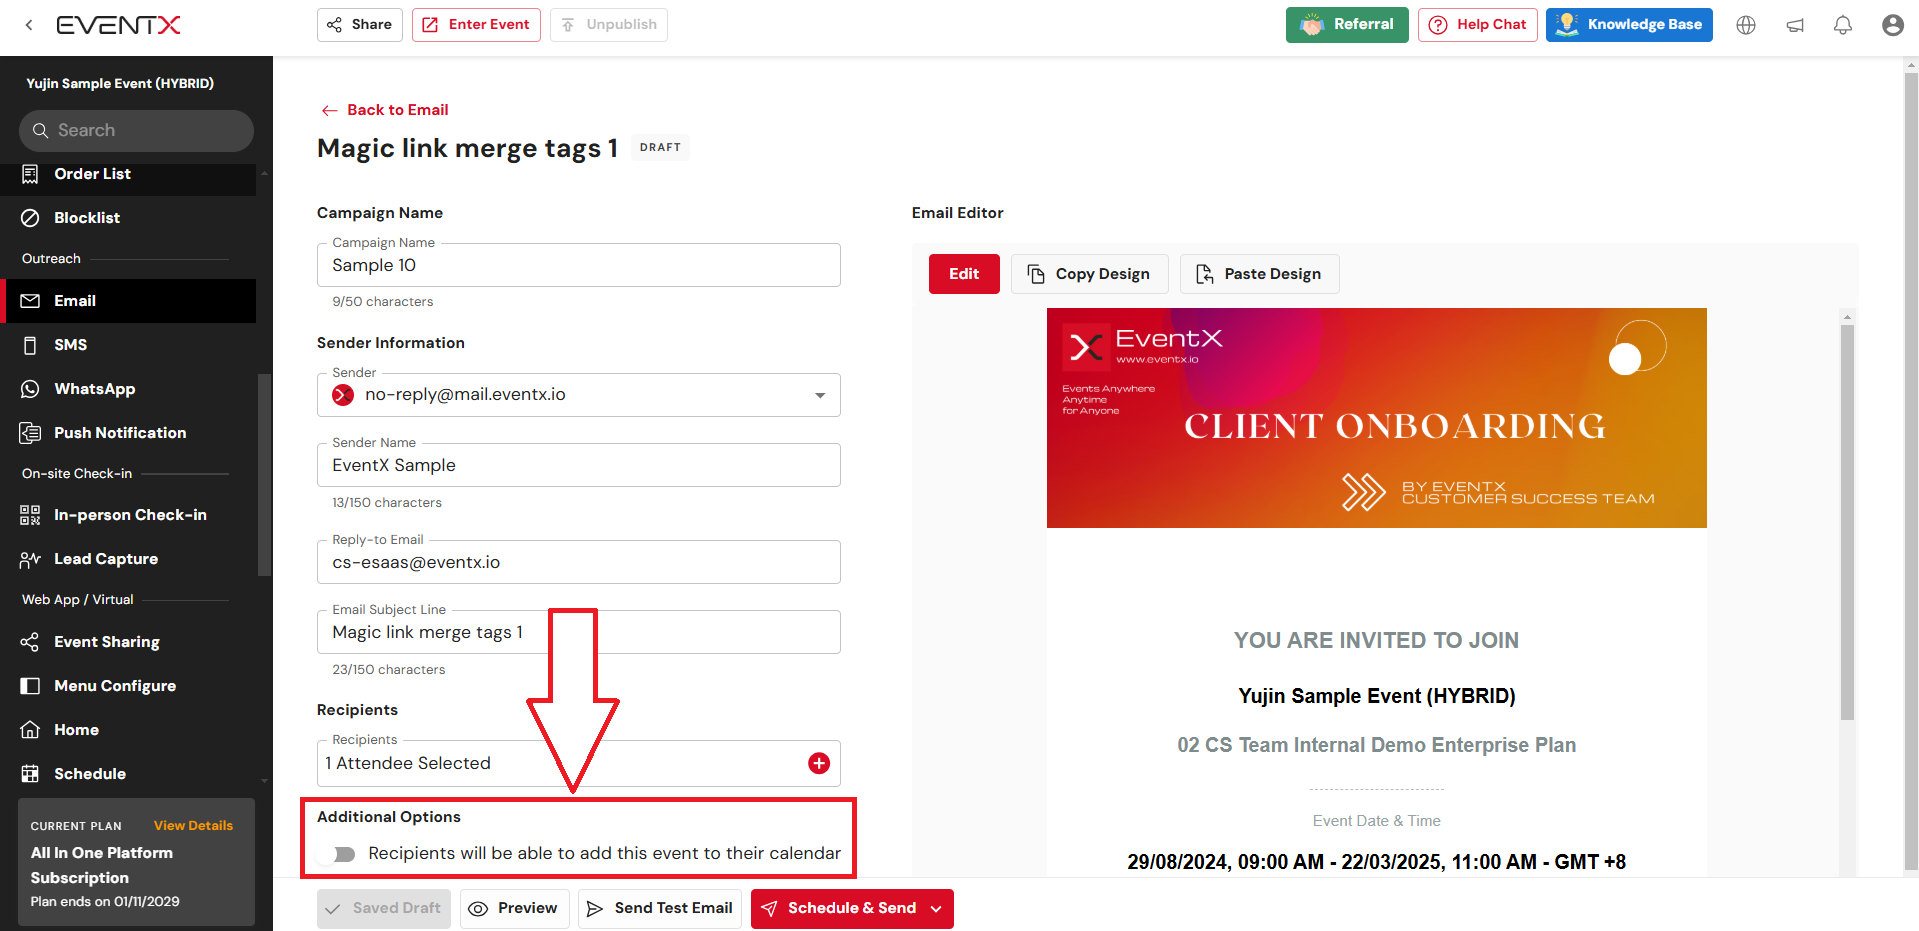The width and height of the screenshot is (1919, 931).
Task: Open the notifications bell
Action: (1843, 25)
